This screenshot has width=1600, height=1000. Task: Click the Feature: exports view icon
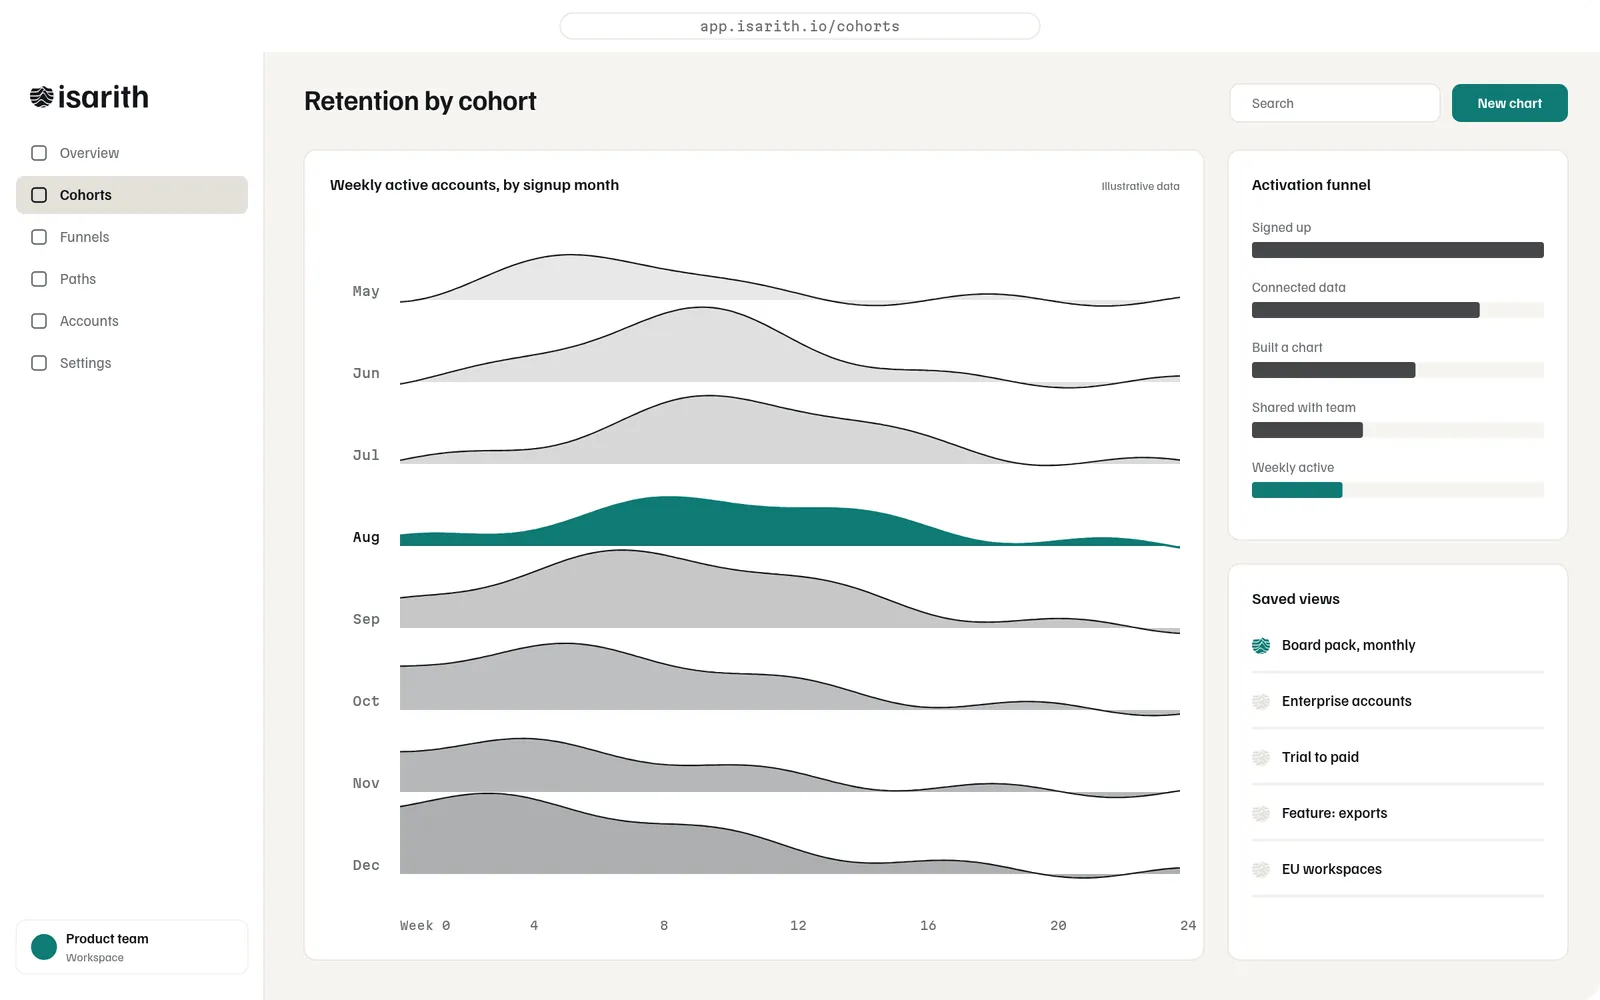click(x=1261, y=814)
